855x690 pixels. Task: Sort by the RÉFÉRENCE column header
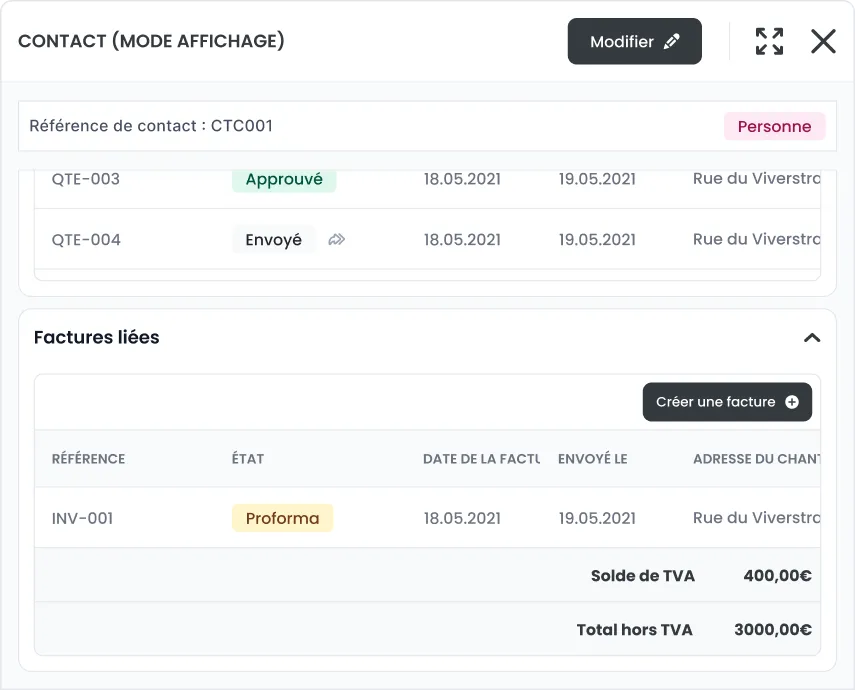coord(89,459)
